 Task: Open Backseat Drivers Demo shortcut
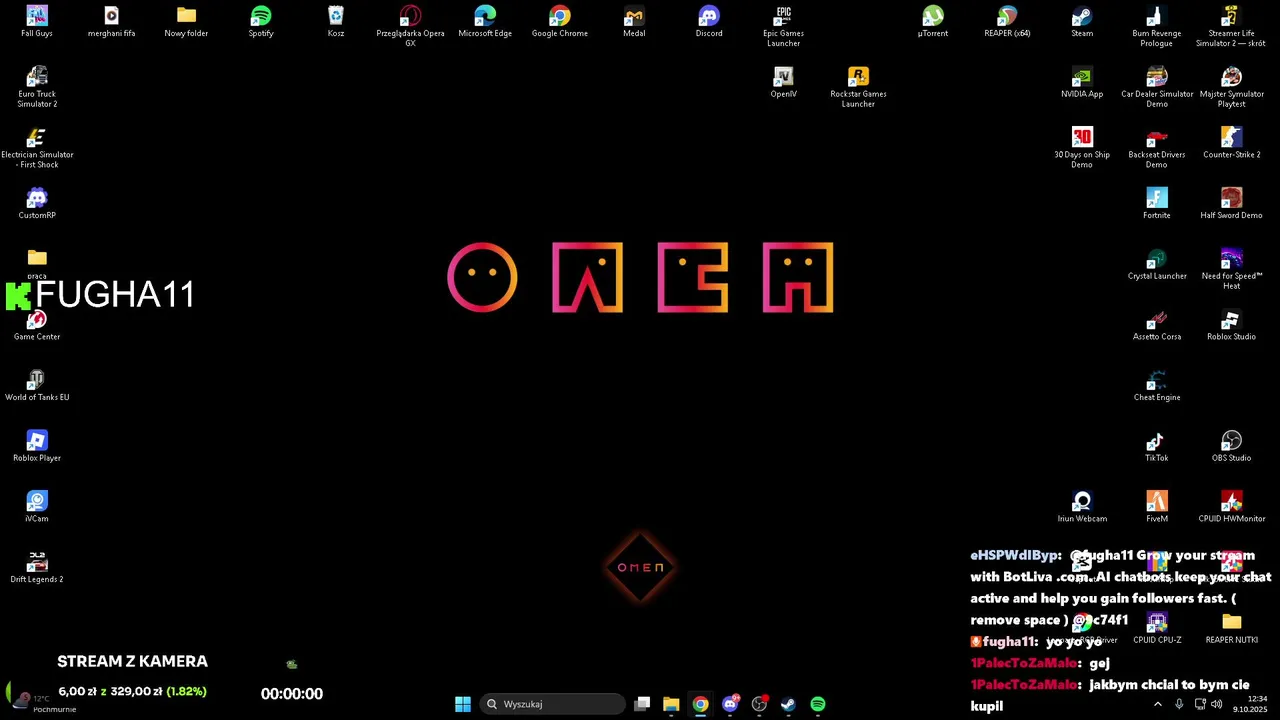[1157, 148]
